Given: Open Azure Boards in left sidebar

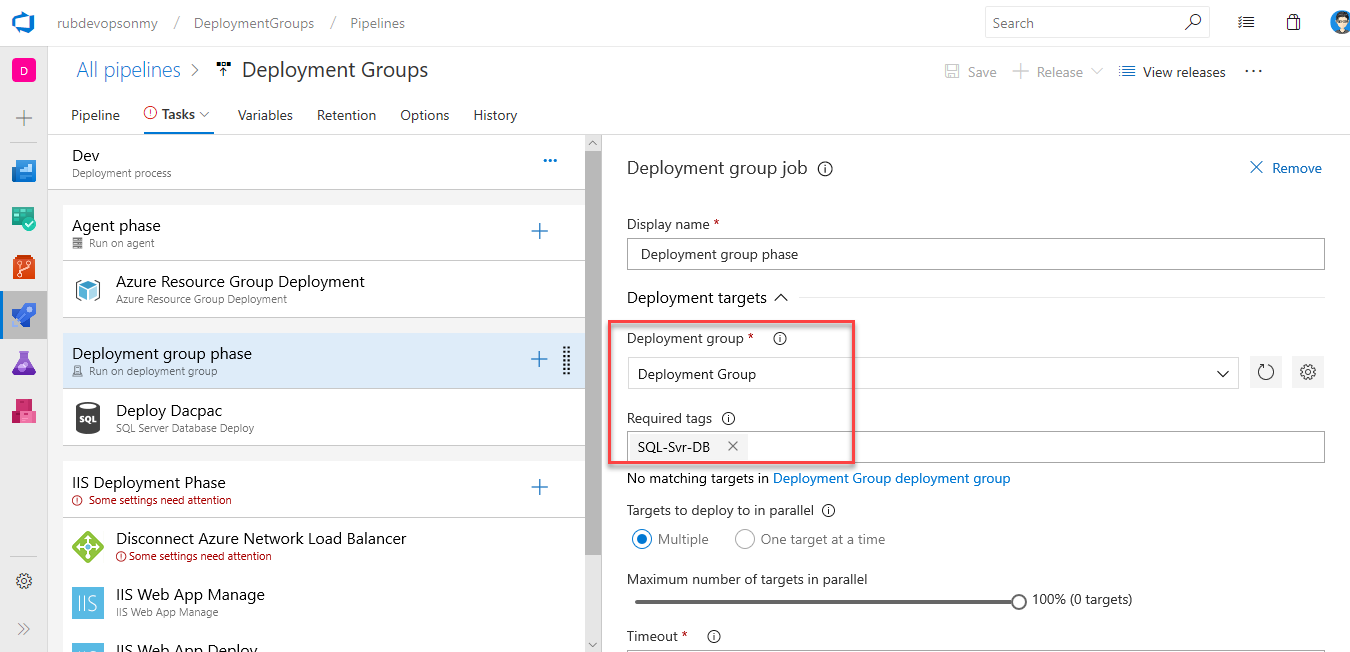Looking at the screenshot, I should tap(24, 219).
